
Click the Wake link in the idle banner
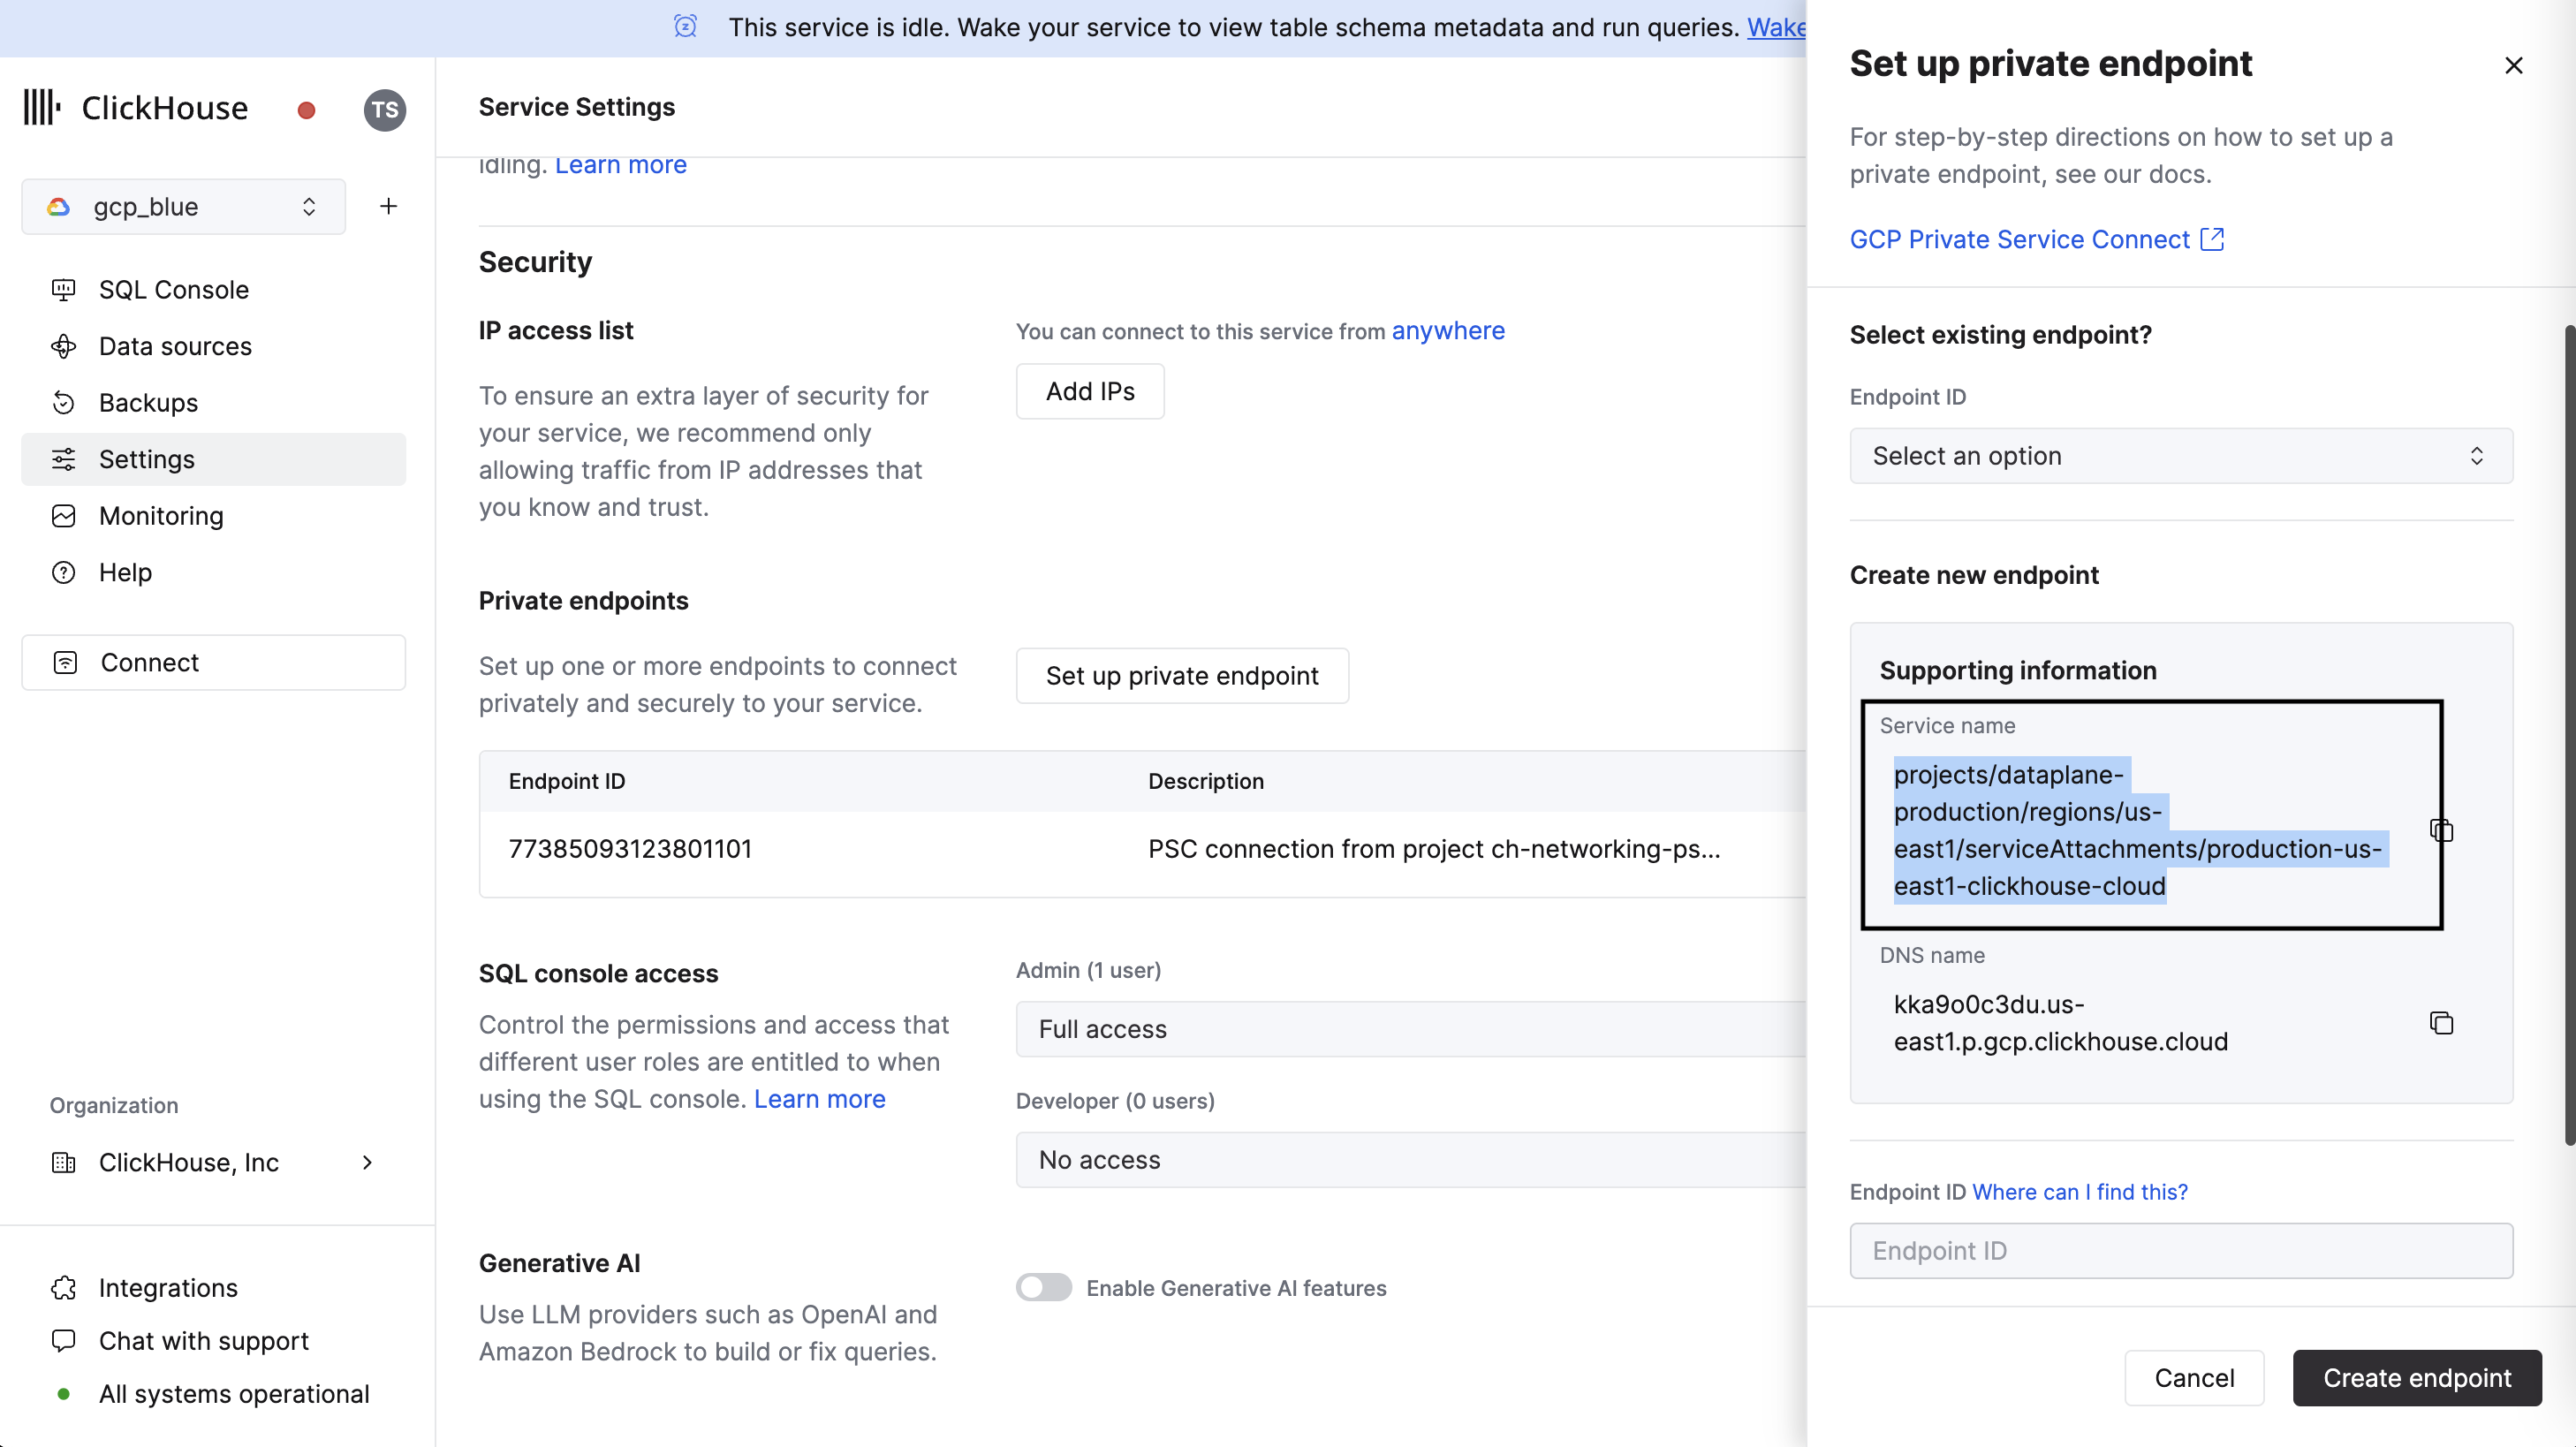pyautogui.click(x=1776, y=27)
